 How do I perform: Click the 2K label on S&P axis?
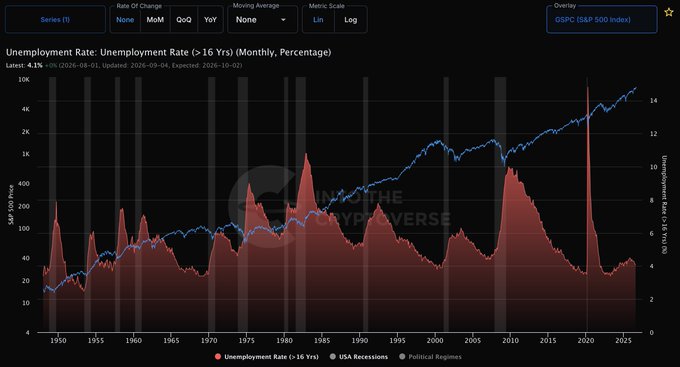tap(26, 131)
